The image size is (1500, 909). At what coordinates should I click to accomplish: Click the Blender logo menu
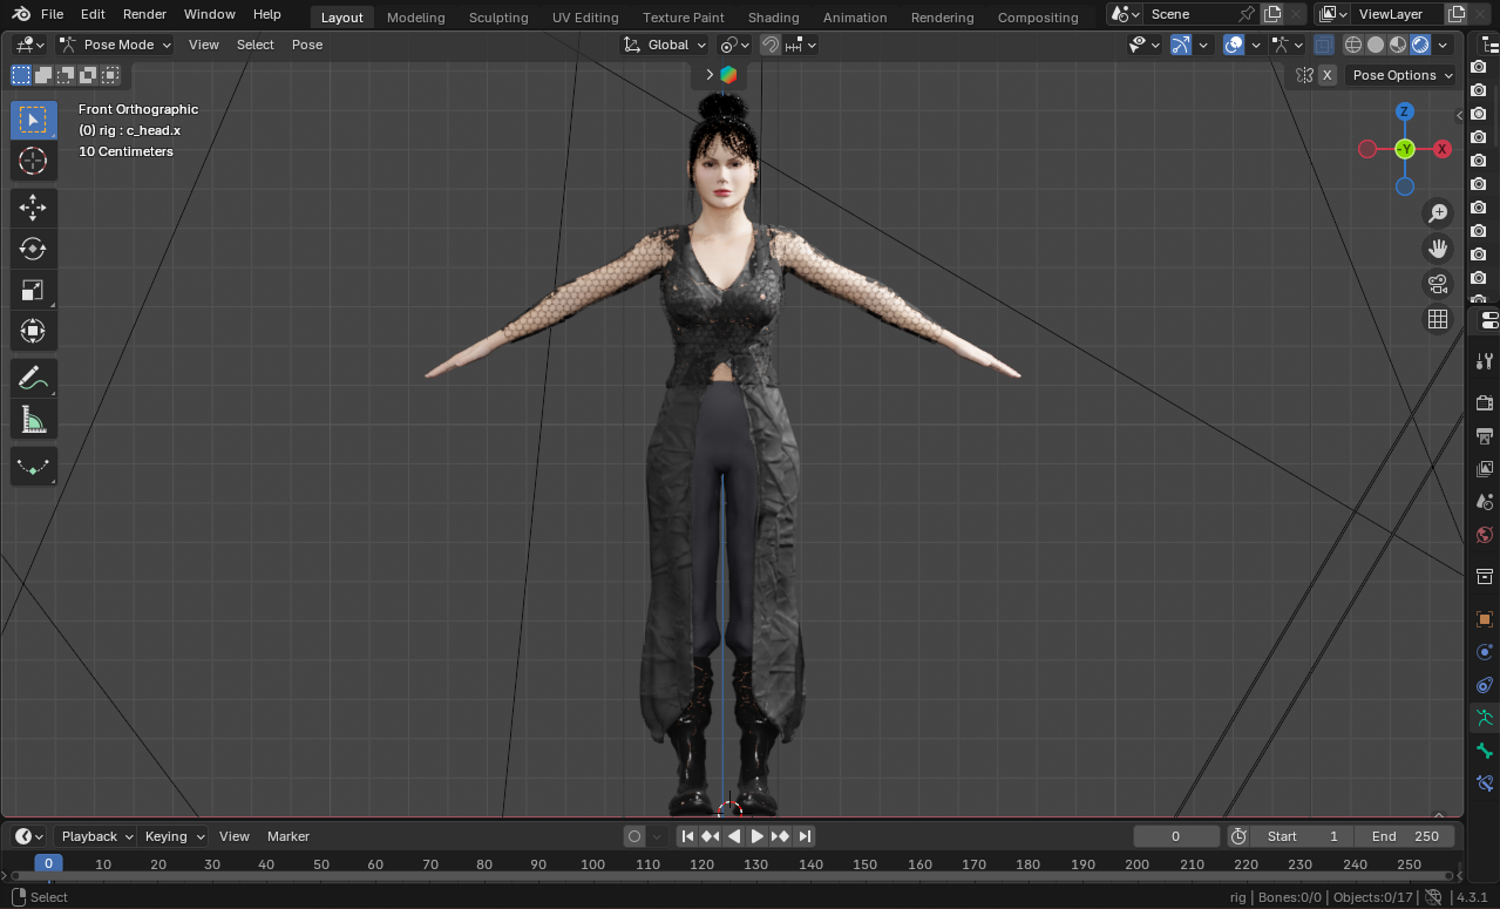pos(21,14)
